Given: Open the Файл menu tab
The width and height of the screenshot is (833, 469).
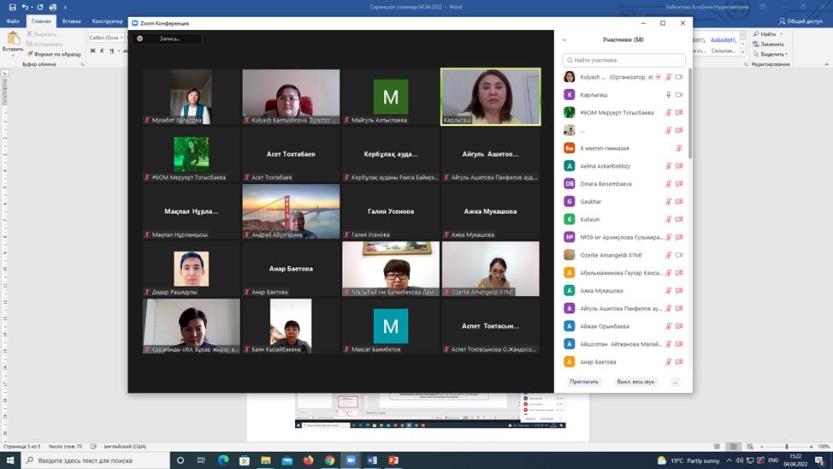Looking at the screenshot, I should click(13, 21).
